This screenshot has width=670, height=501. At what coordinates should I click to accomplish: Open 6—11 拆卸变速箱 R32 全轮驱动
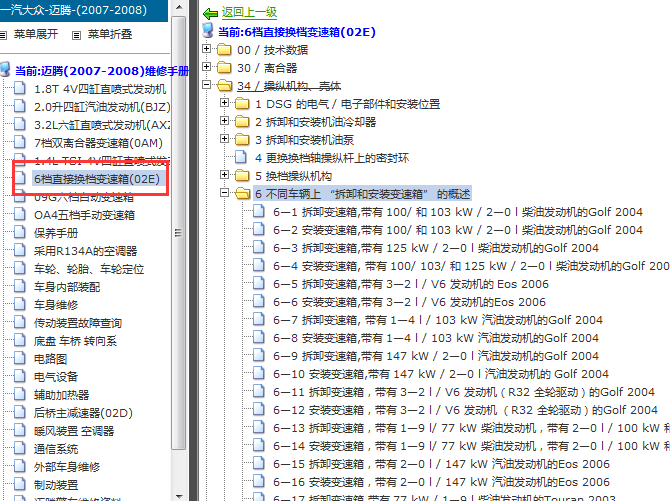click(464, 392)
